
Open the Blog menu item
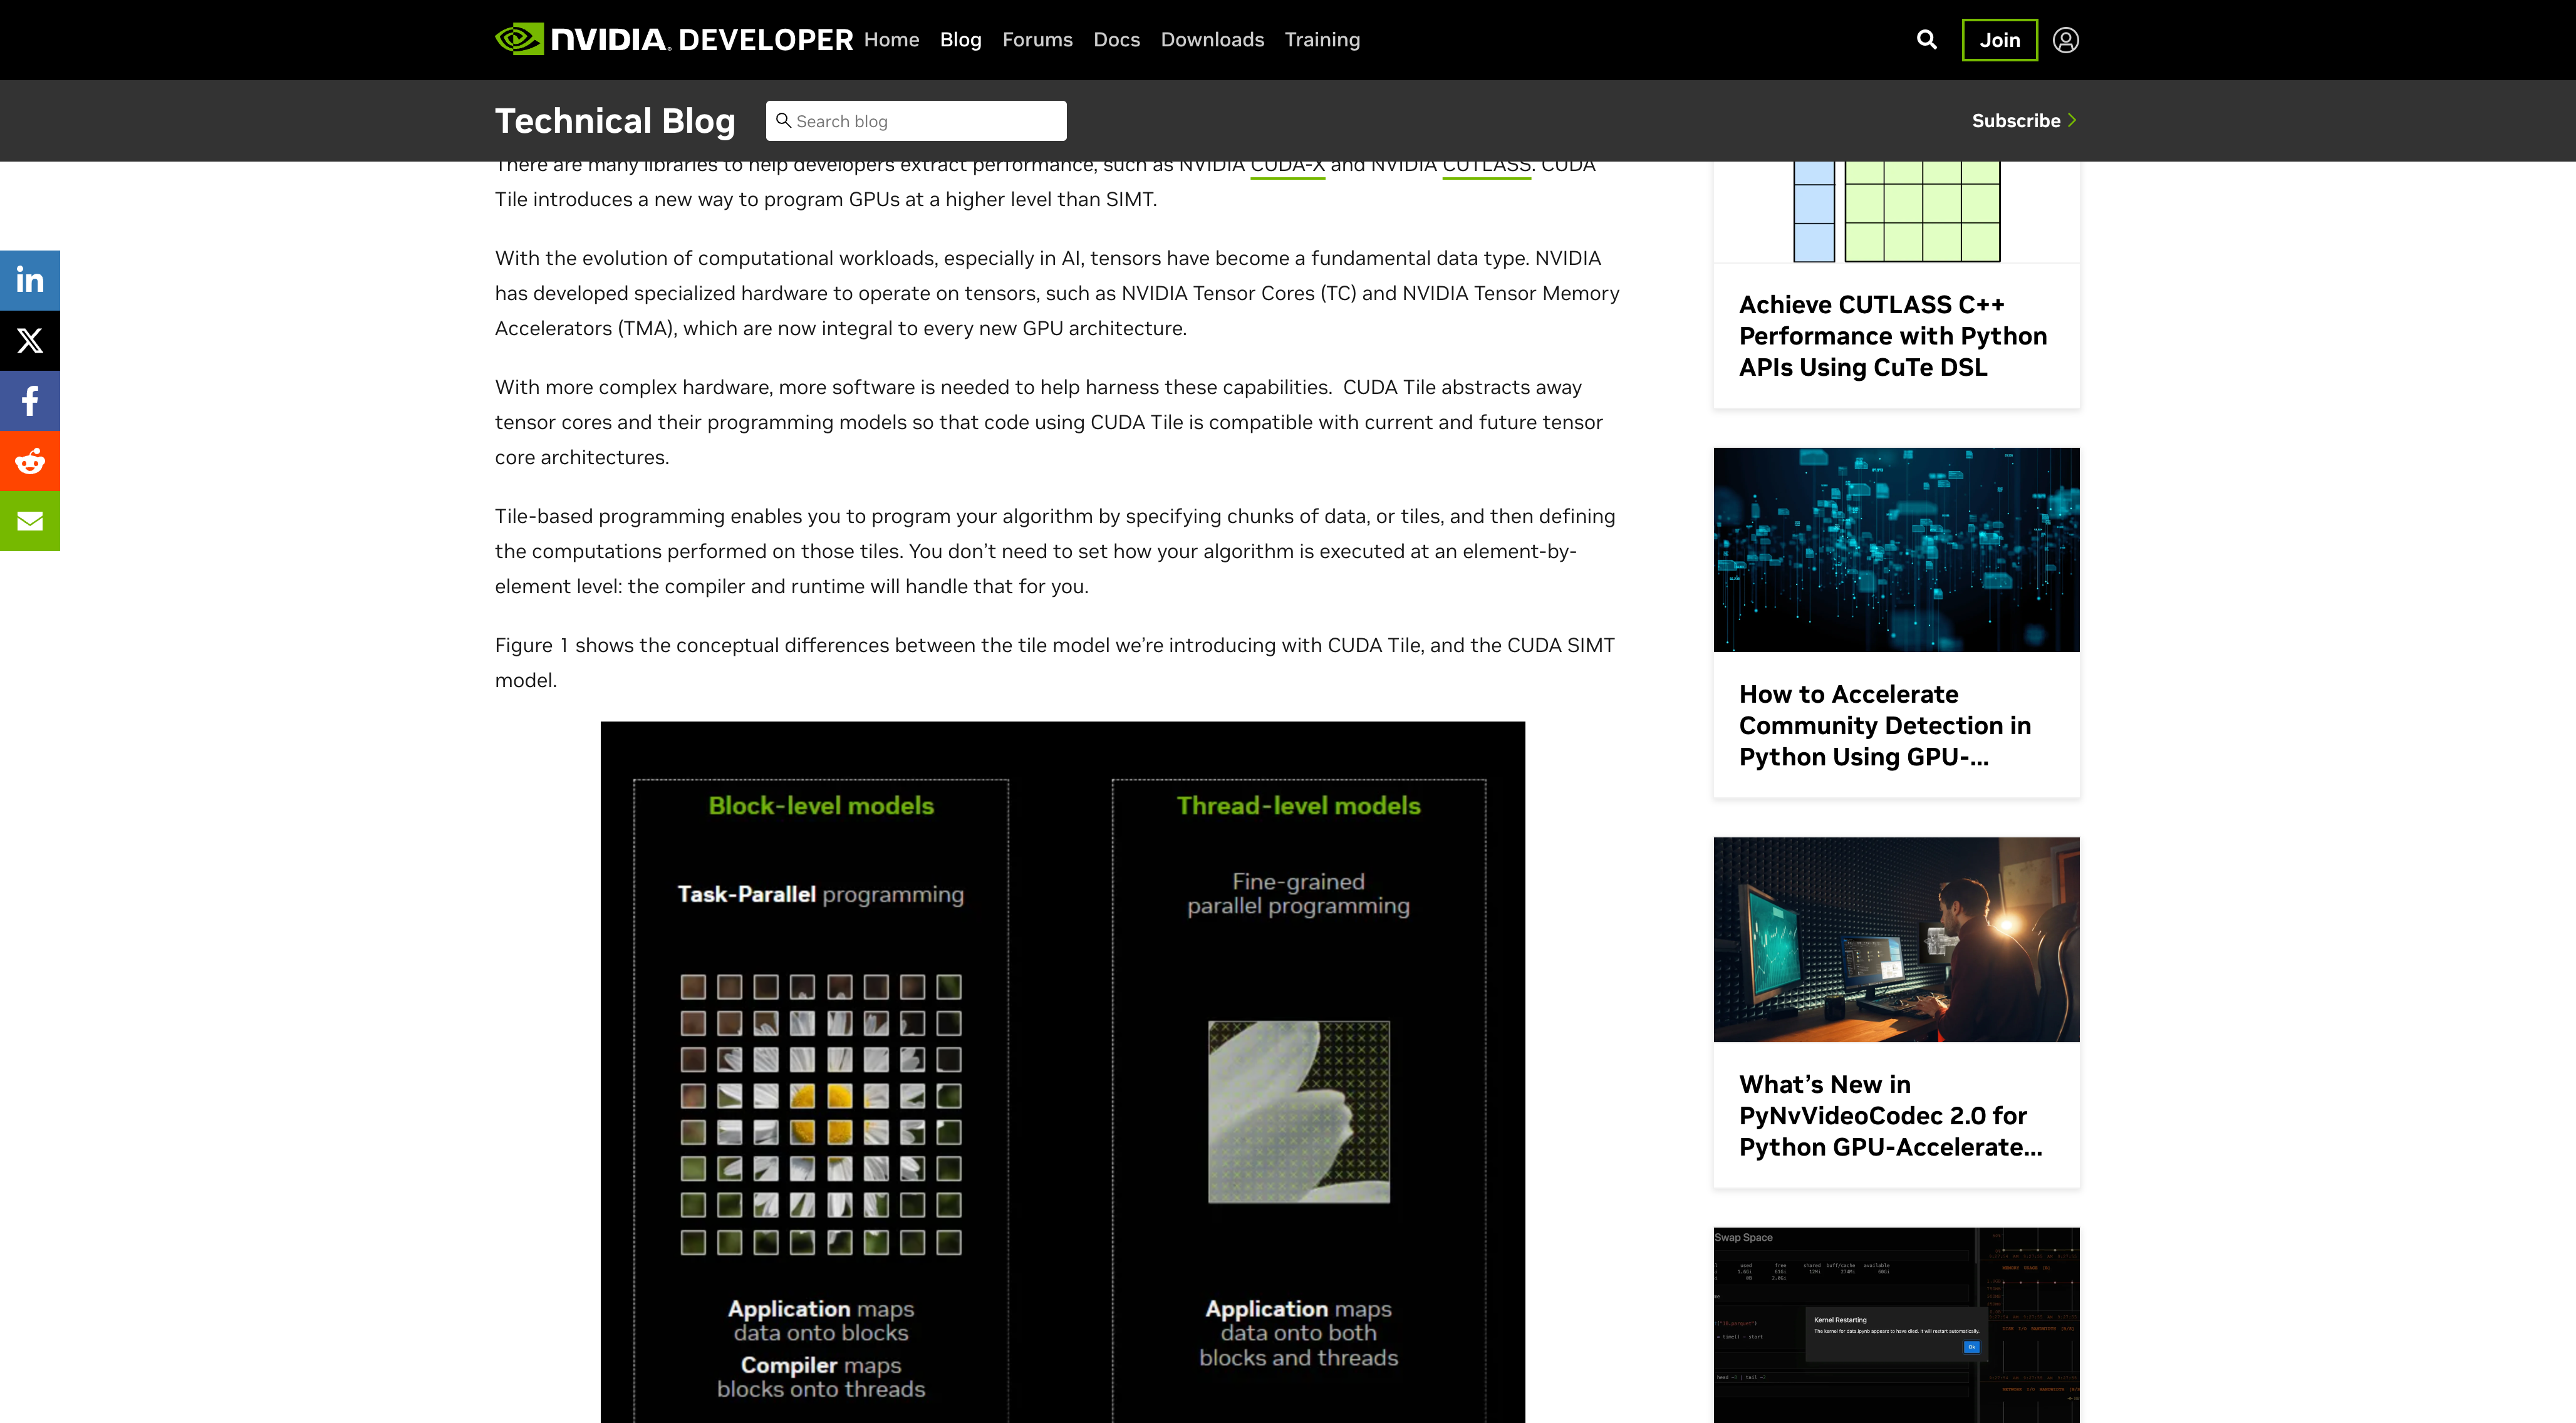pos(960,40)
